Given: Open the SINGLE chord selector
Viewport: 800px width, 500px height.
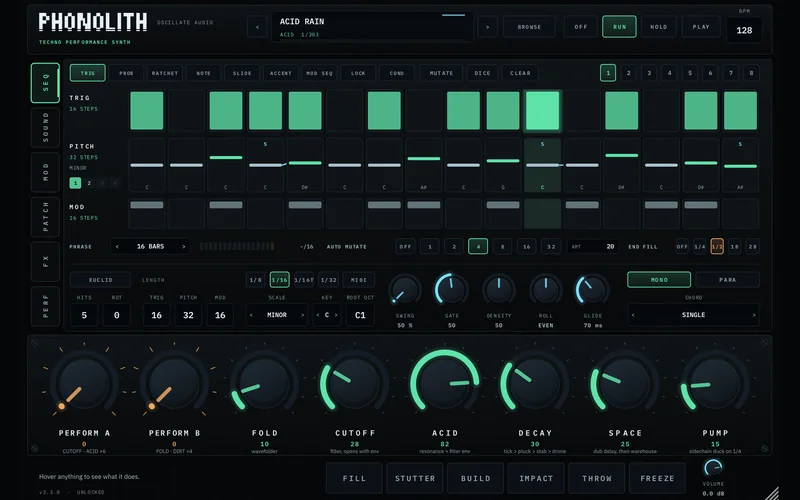Looking at the screenshot, I should click(693, 315).
